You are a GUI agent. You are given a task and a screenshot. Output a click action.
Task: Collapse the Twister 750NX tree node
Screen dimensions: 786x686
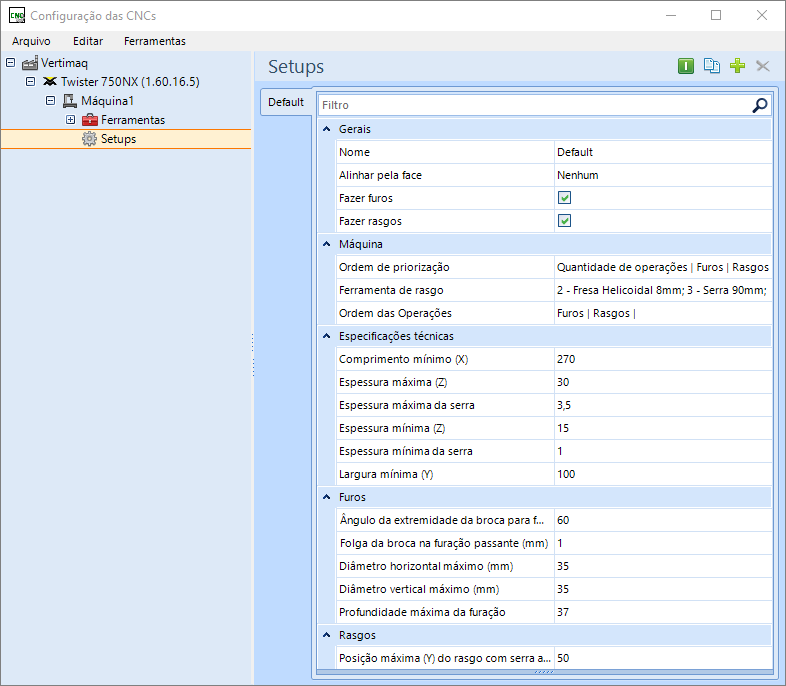coord(31,82)
